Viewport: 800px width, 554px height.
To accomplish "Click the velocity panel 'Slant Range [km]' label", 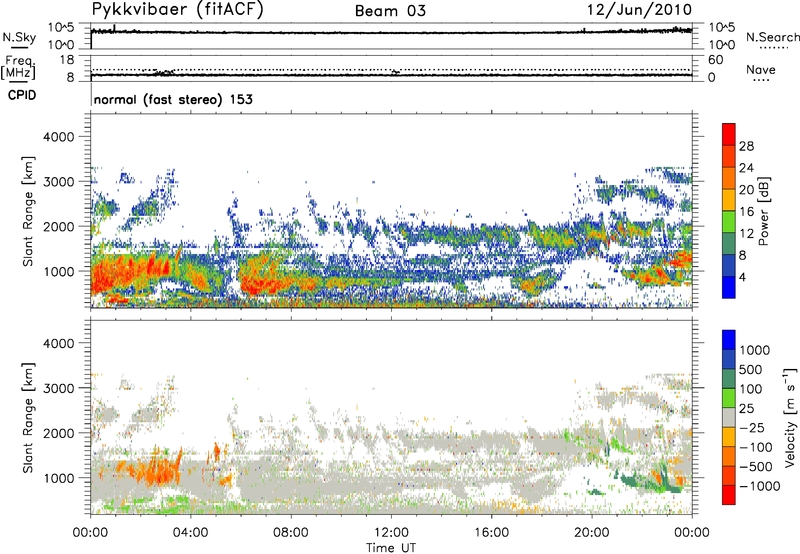I will tap(28, 417).
